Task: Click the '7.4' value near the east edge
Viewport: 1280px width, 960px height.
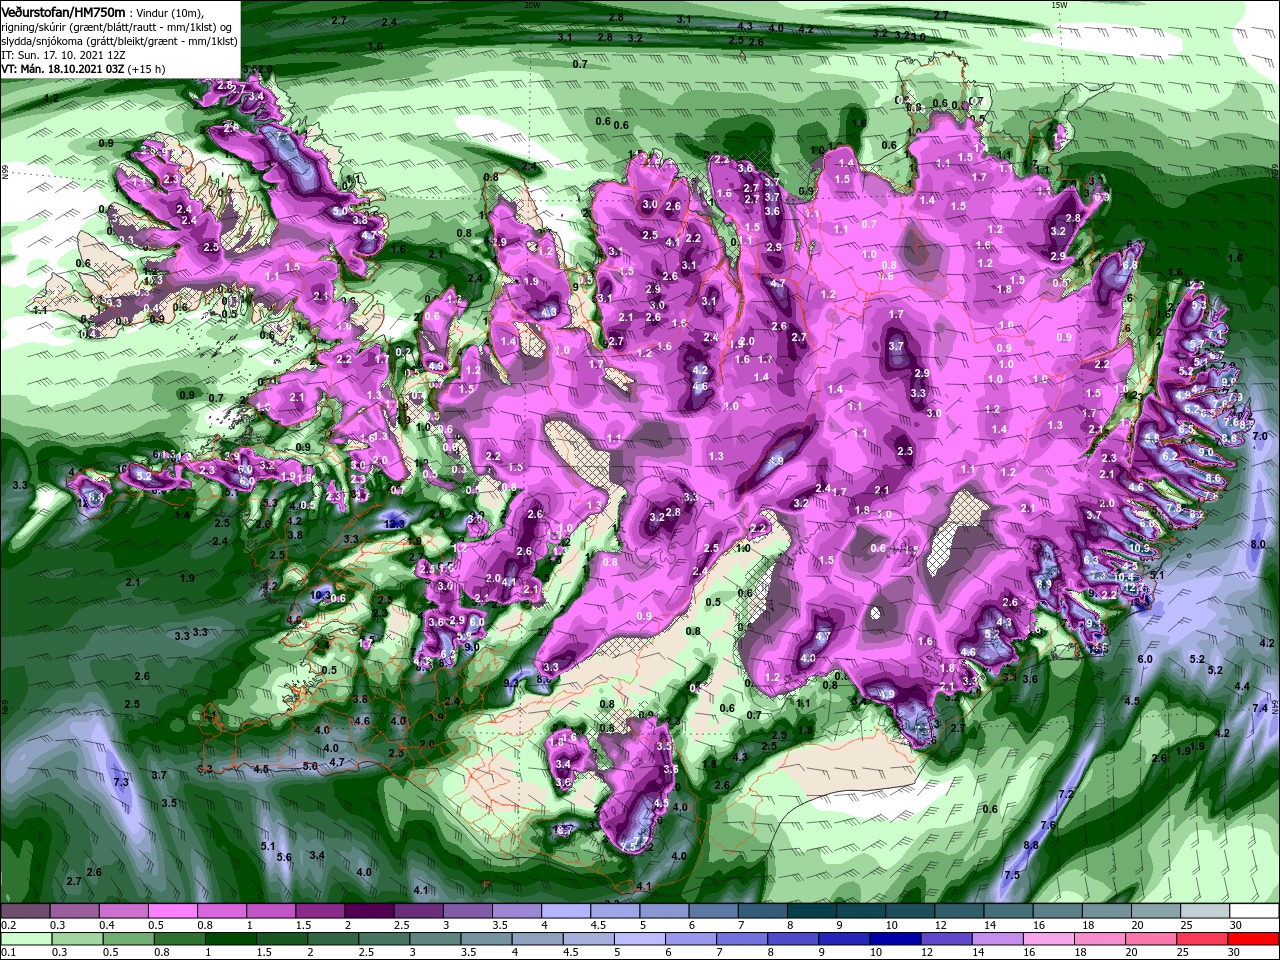Action: 1261,708
